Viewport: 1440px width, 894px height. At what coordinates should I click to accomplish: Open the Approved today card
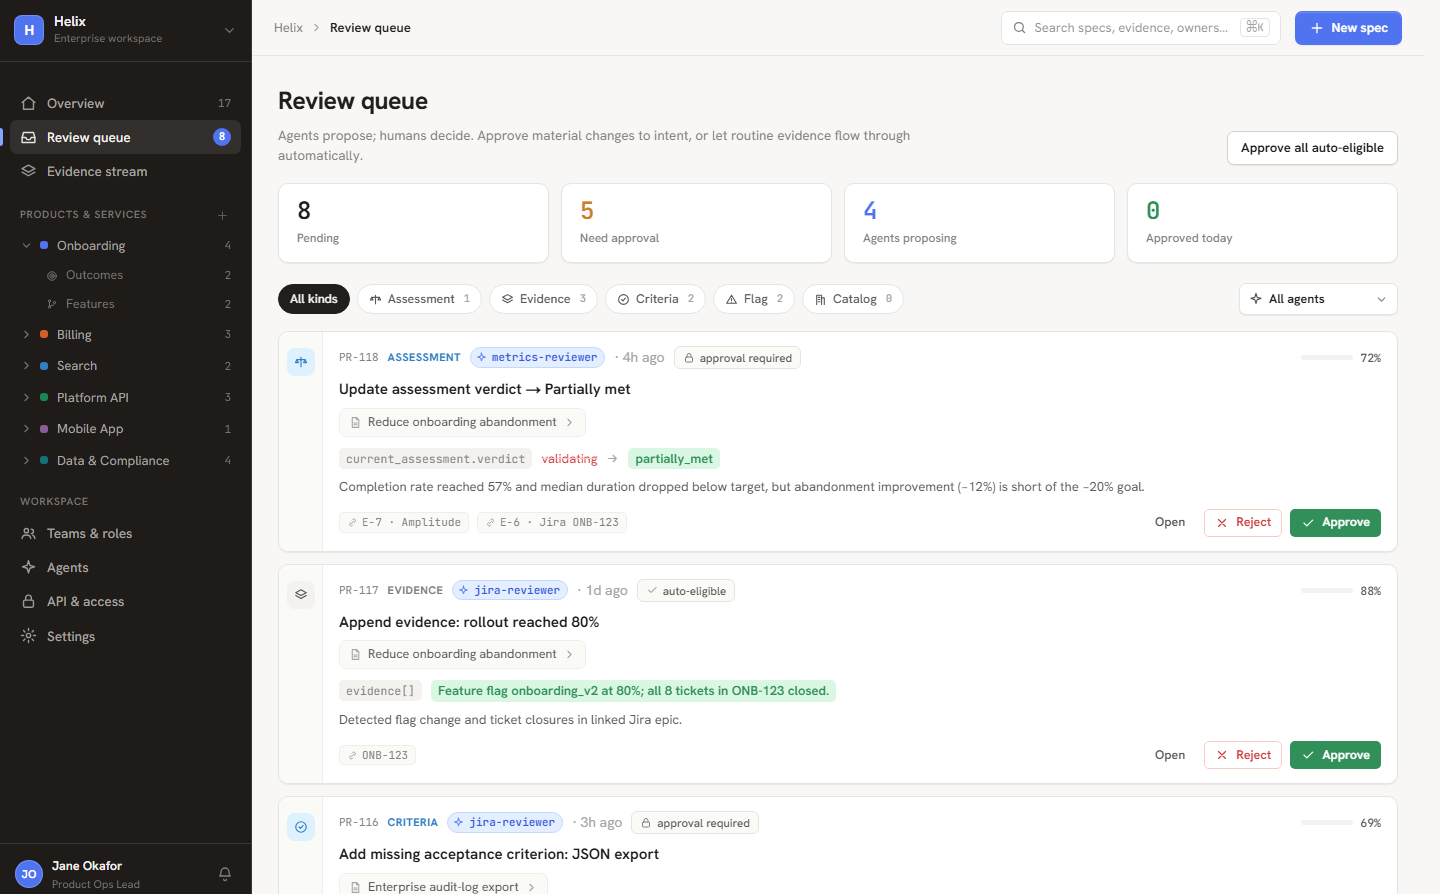coord(1262,223)
